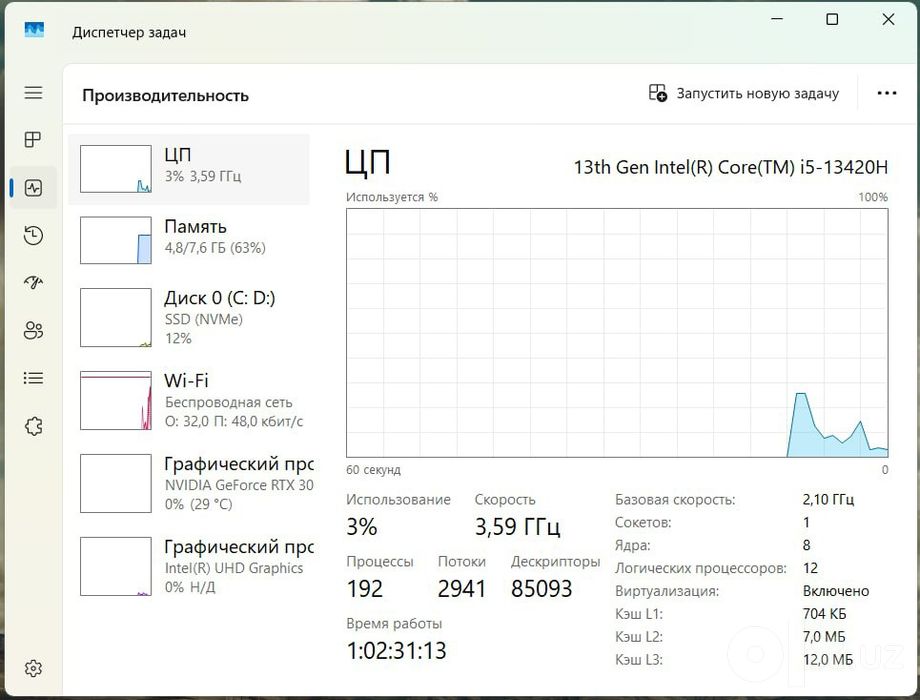The height and width of the screenshot is (700, 920).
Task: Click 'Запустить новую задачу' button
Action: (744, 93)
